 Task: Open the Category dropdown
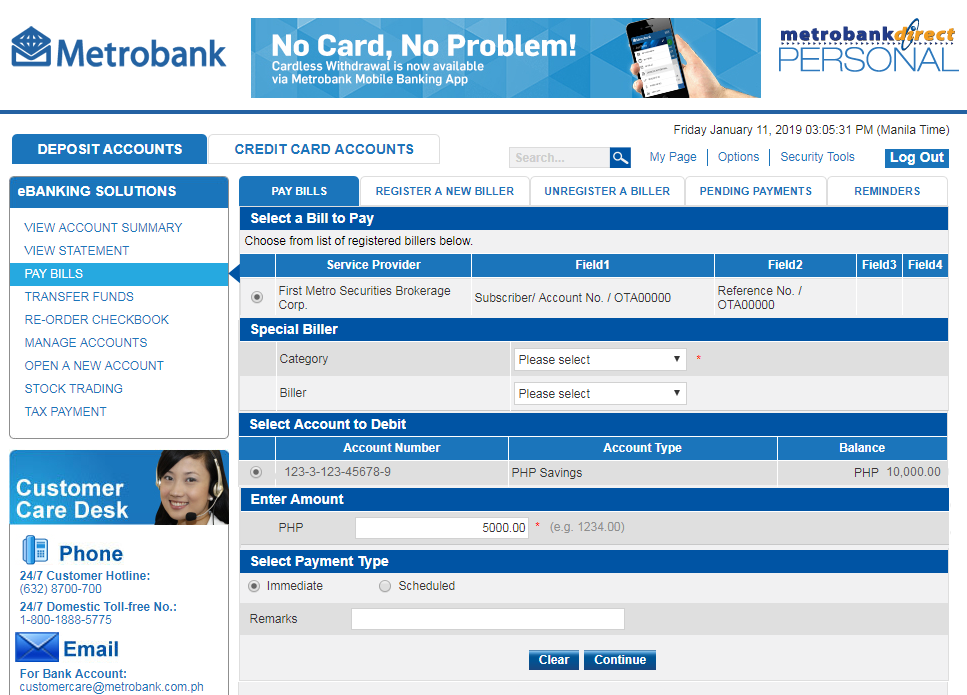[x=600, y=360]
